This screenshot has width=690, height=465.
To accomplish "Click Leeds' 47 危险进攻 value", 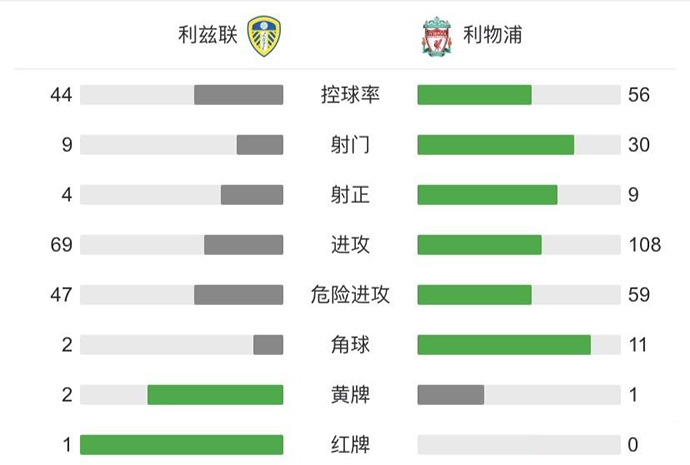I will click(x=62, y=295).
